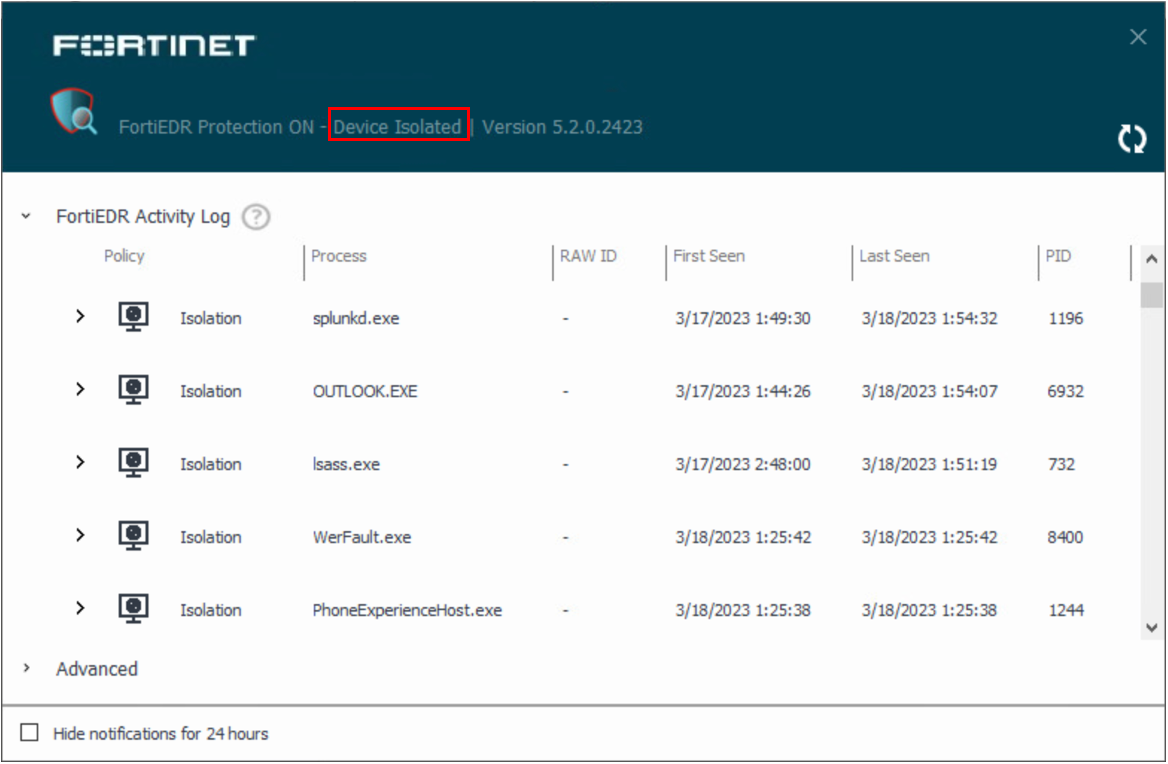Expand the WerFault.exe row
The width and height of the screenshot is (1168, 764).
point(80,535)
